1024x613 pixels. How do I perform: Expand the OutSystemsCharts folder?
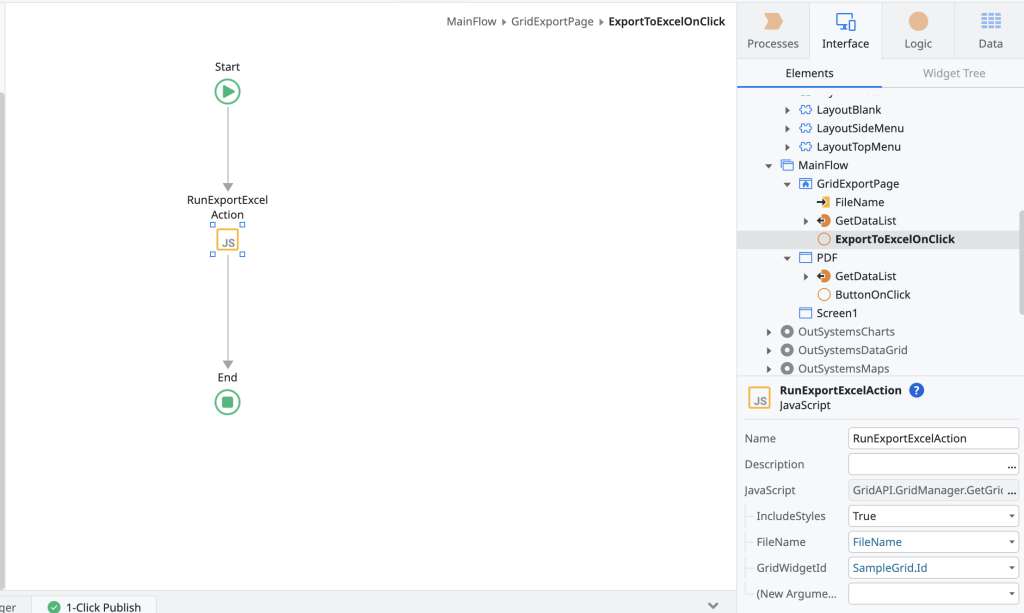pyautogui.click(x=768, y=332)
